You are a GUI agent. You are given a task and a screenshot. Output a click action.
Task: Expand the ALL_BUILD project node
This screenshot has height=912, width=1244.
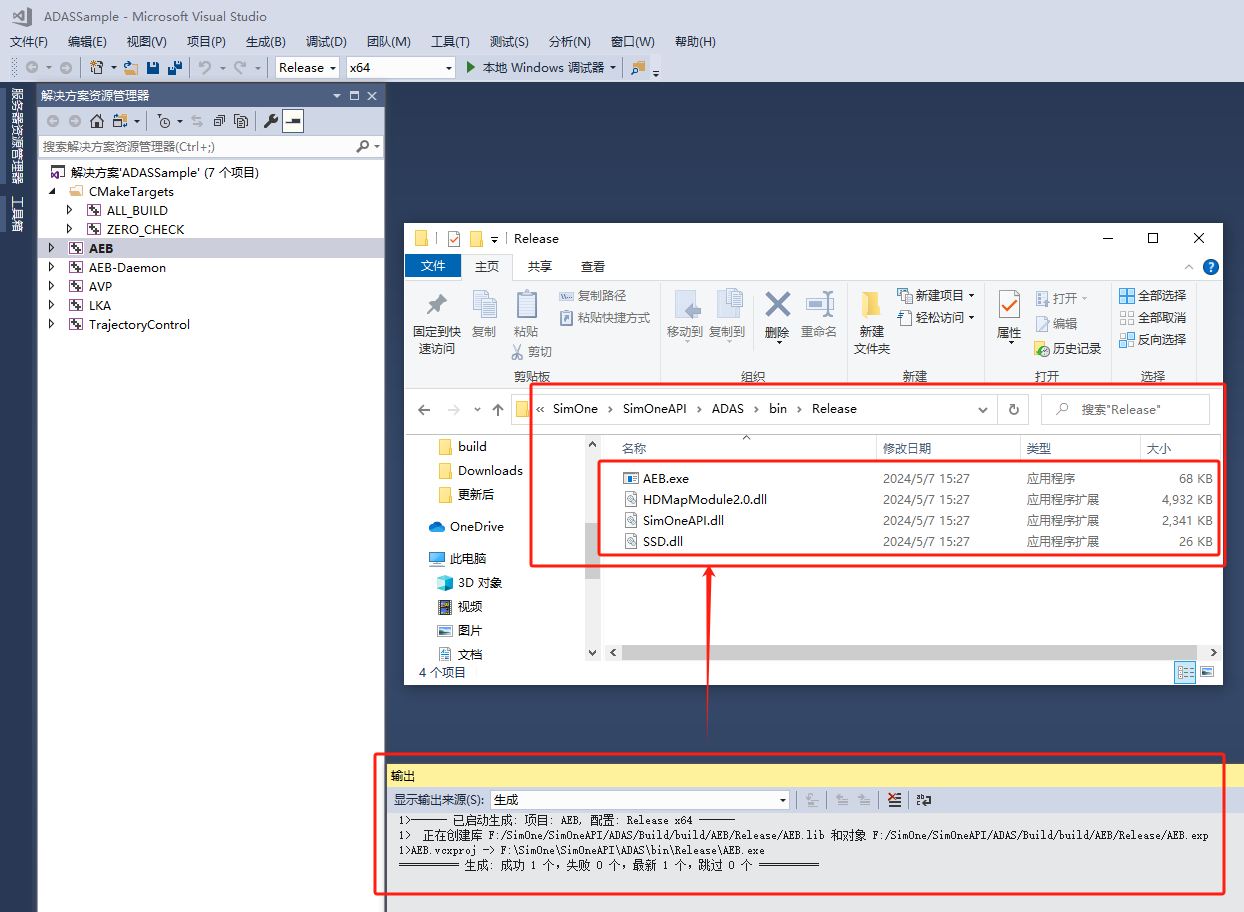point(69,210)
